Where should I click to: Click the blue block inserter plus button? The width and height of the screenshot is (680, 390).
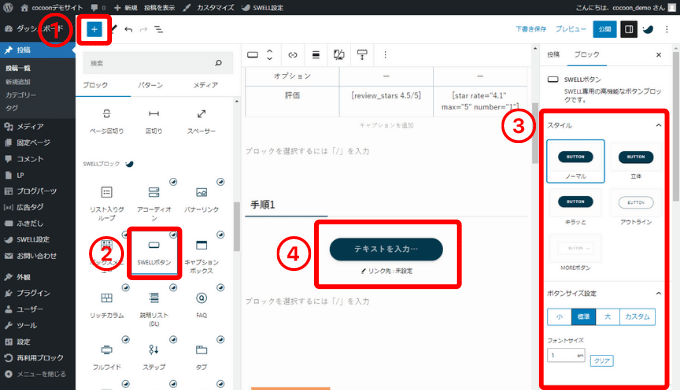(x=94, y=29)
